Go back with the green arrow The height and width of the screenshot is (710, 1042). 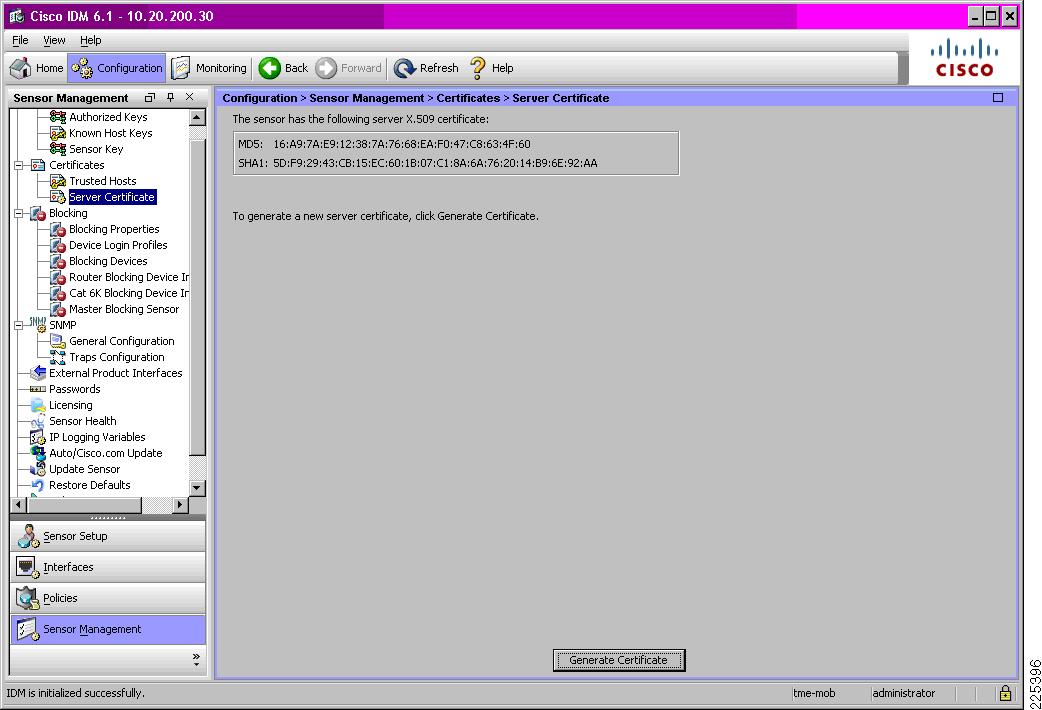[x=270, y=68]
